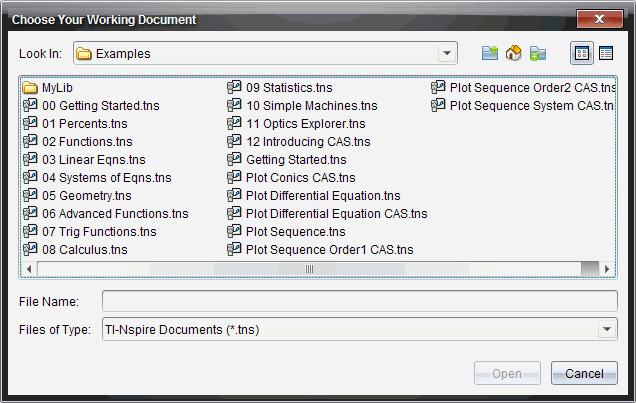
Task: Switch to Details view
Action: (605, 53)
